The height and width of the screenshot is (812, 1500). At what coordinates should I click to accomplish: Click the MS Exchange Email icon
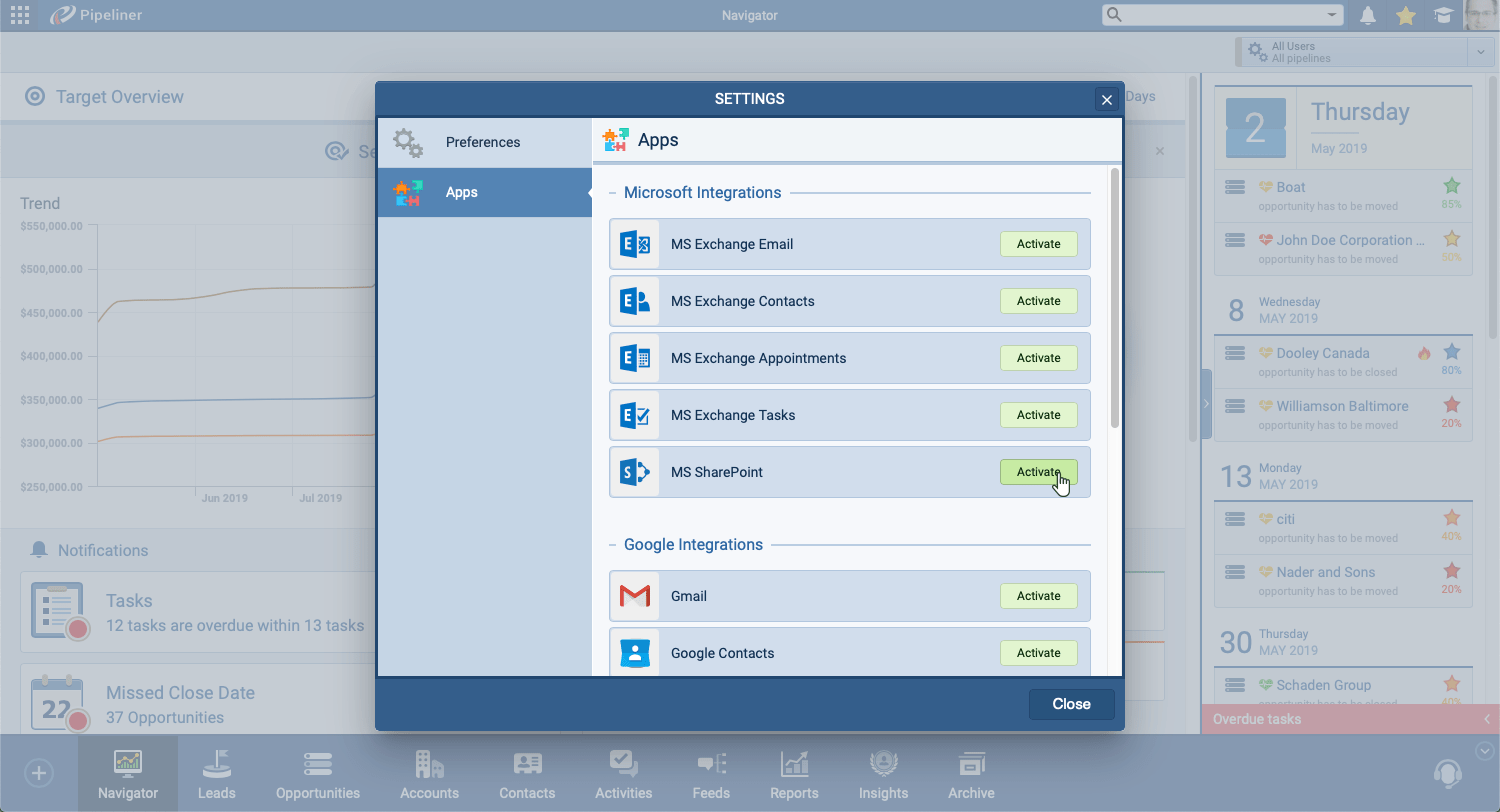tap(635, 244)
